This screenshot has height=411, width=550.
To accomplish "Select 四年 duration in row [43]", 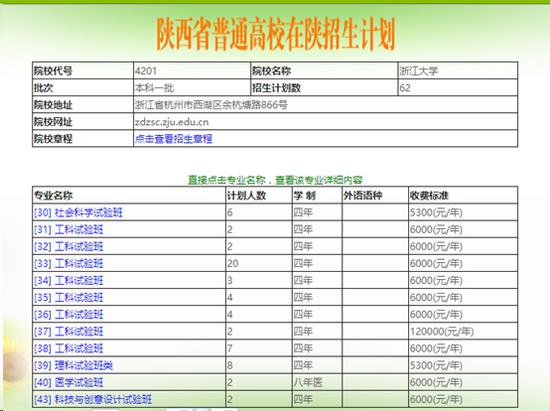I will tap(303, 399).
